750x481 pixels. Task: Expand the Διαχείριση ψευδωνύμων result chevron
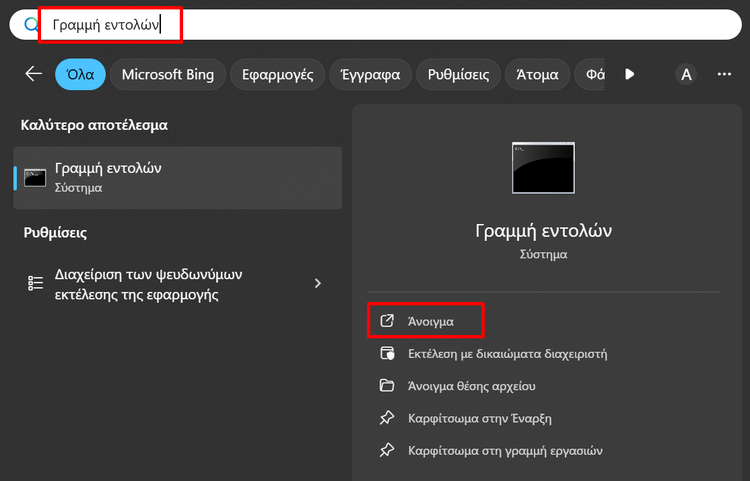point(318,284)
